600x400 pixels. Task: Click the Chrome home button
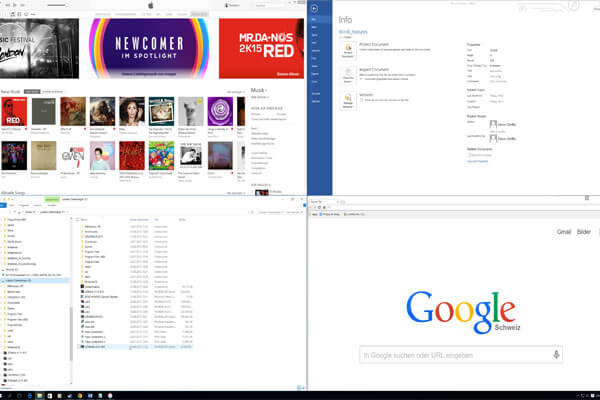tap(324, 207)
